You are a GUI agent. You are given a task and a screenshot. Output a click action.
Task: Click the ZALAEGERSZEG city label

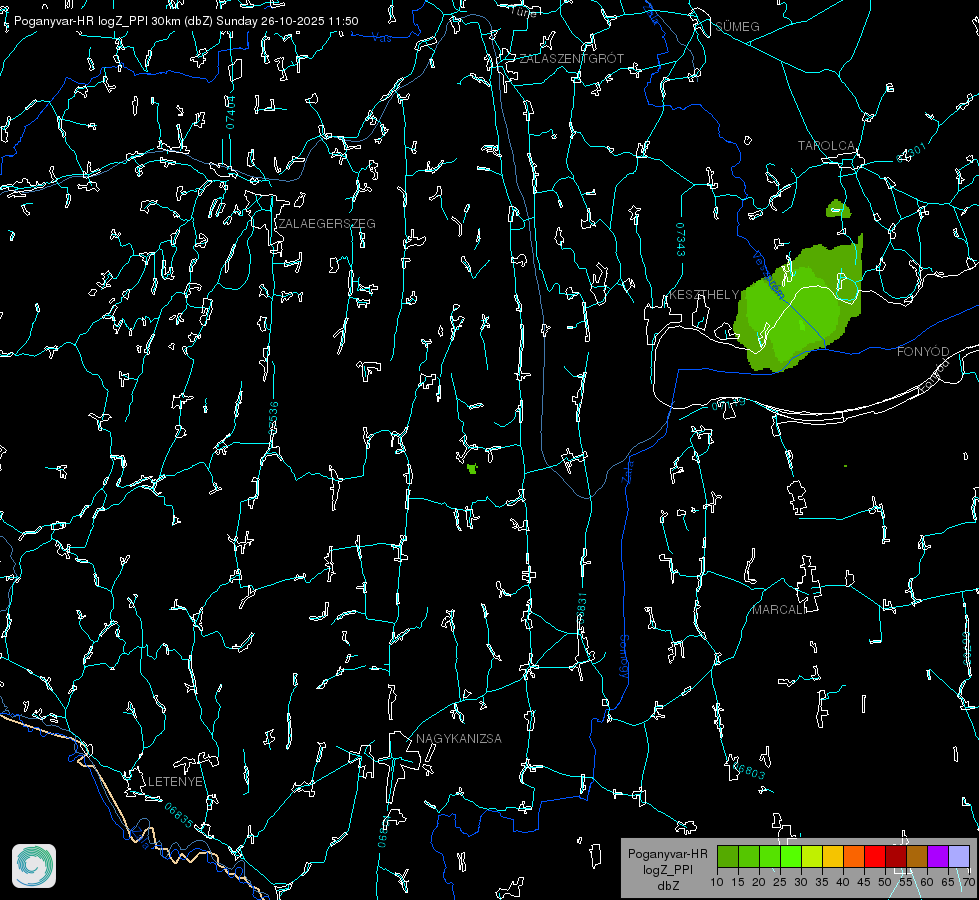click(327, 224)
